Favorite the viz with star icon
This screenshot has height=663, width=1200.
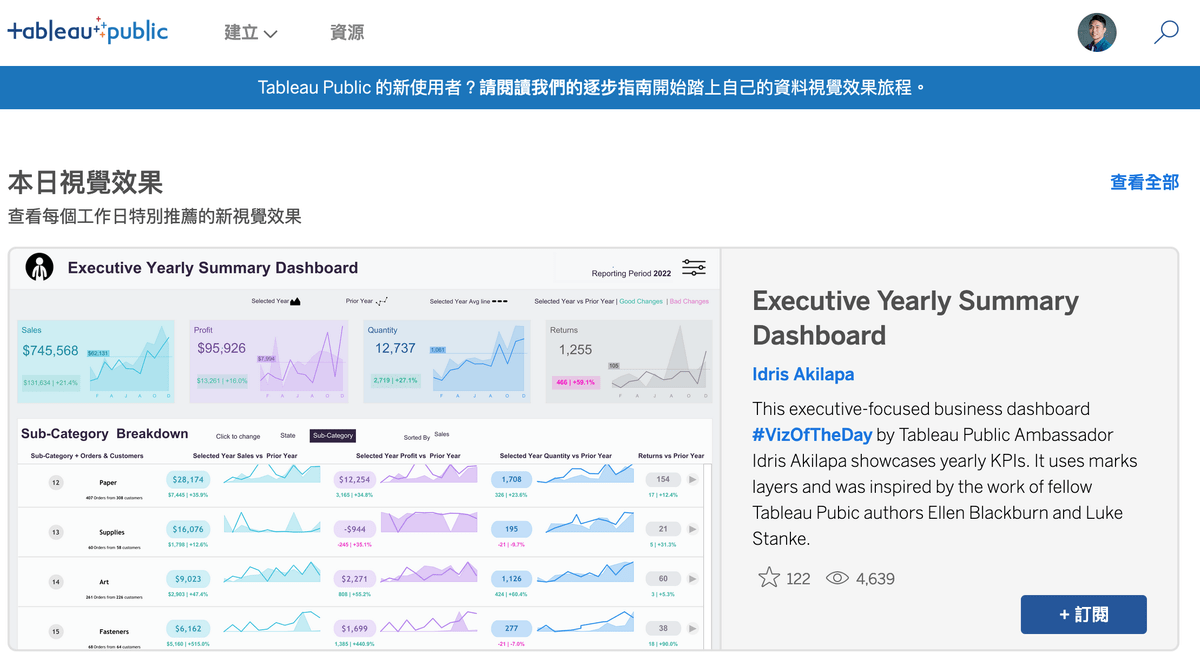(x=768, y=577)
